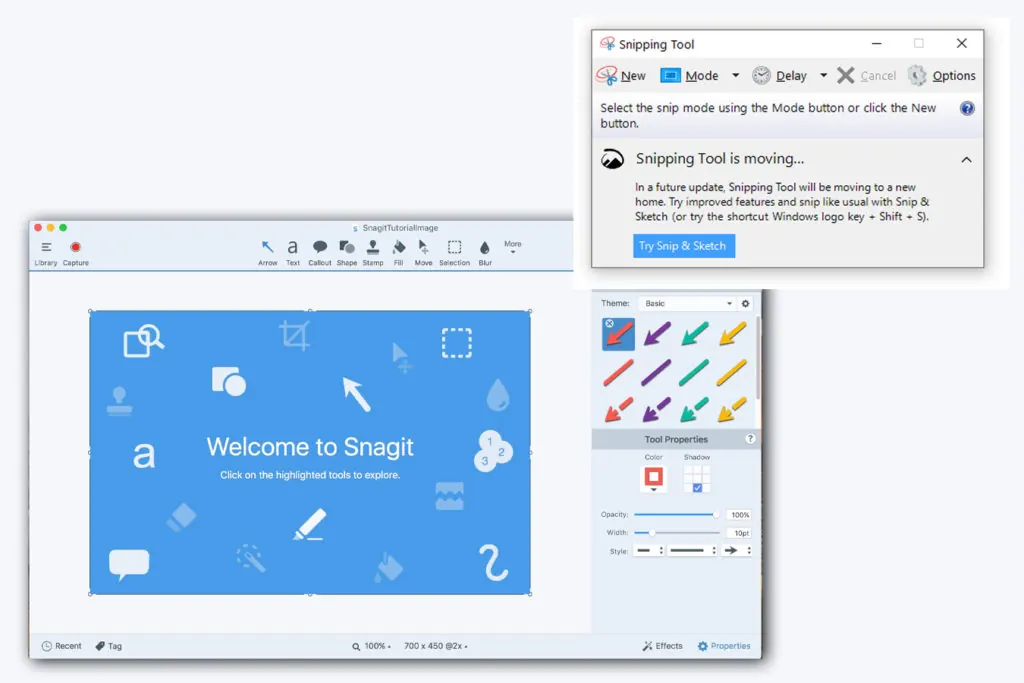Select the red dashed arrow style
This screenshot has width=1024, height=683.
coord(618,410)
